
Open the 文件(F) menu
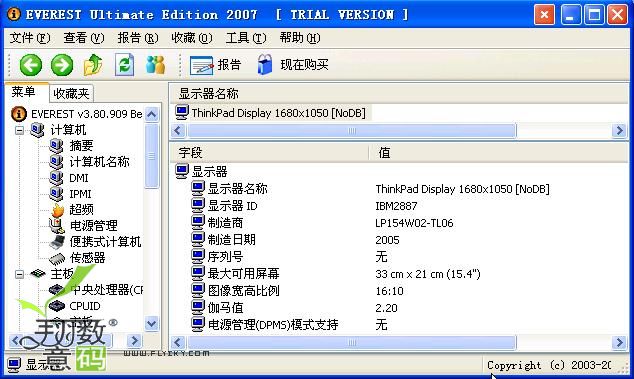30,38
